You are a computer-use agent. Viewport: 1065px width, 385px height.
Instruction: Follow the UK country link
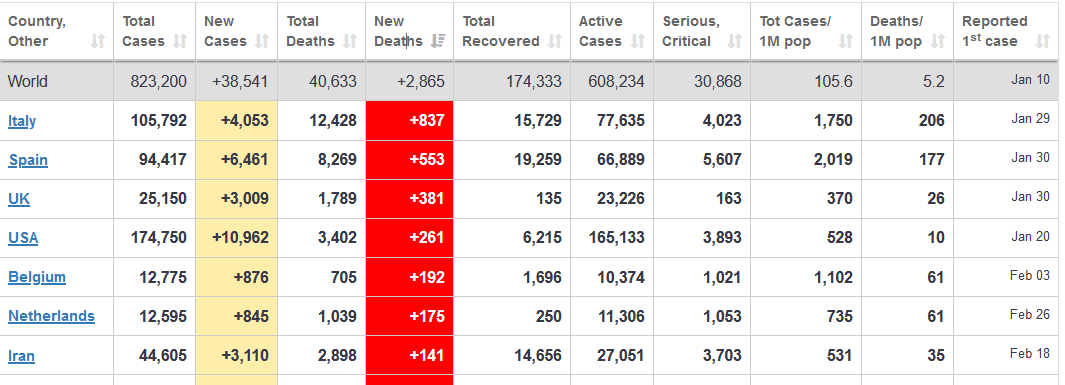(19, 199)
